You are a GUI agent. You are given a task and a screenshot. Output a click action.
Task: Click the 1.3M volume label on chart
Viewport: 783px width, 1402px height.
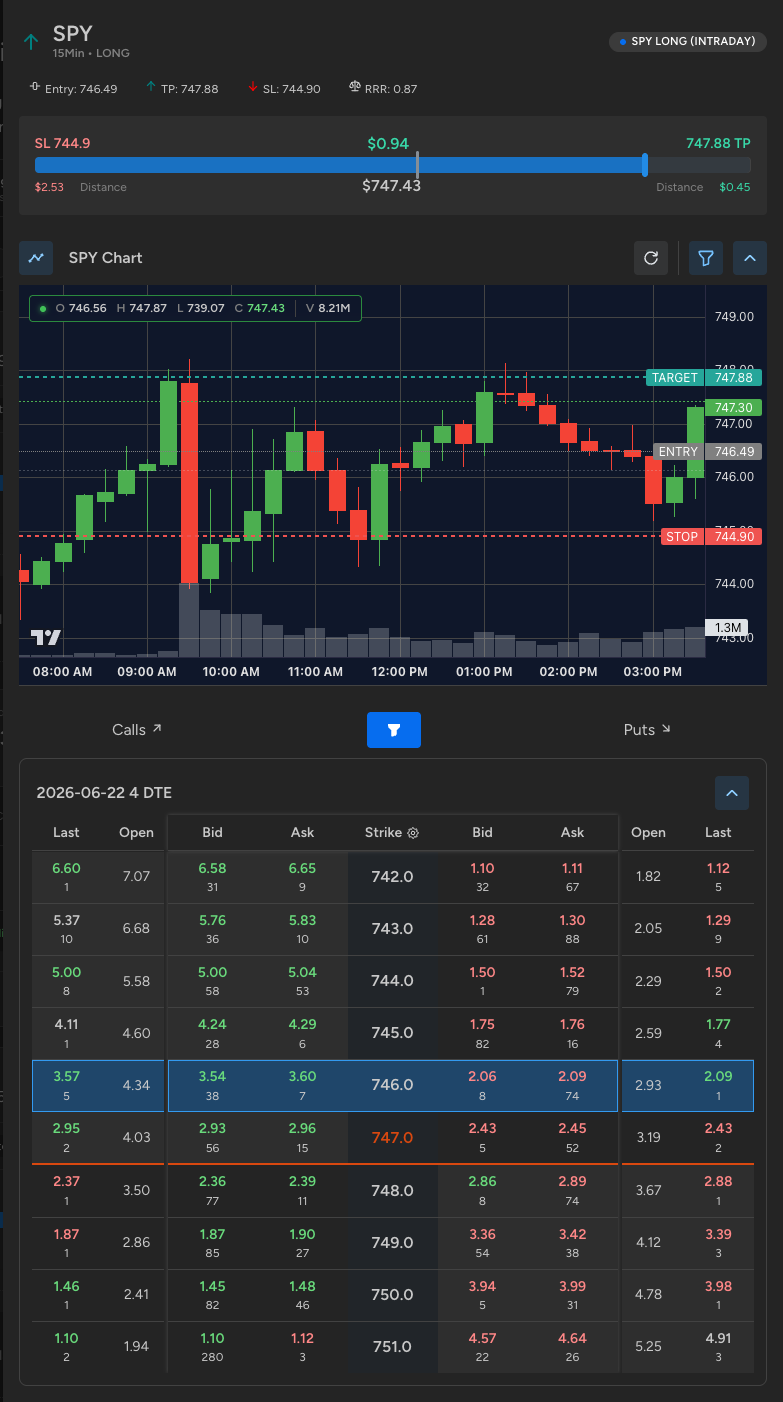tap(725, 627)
